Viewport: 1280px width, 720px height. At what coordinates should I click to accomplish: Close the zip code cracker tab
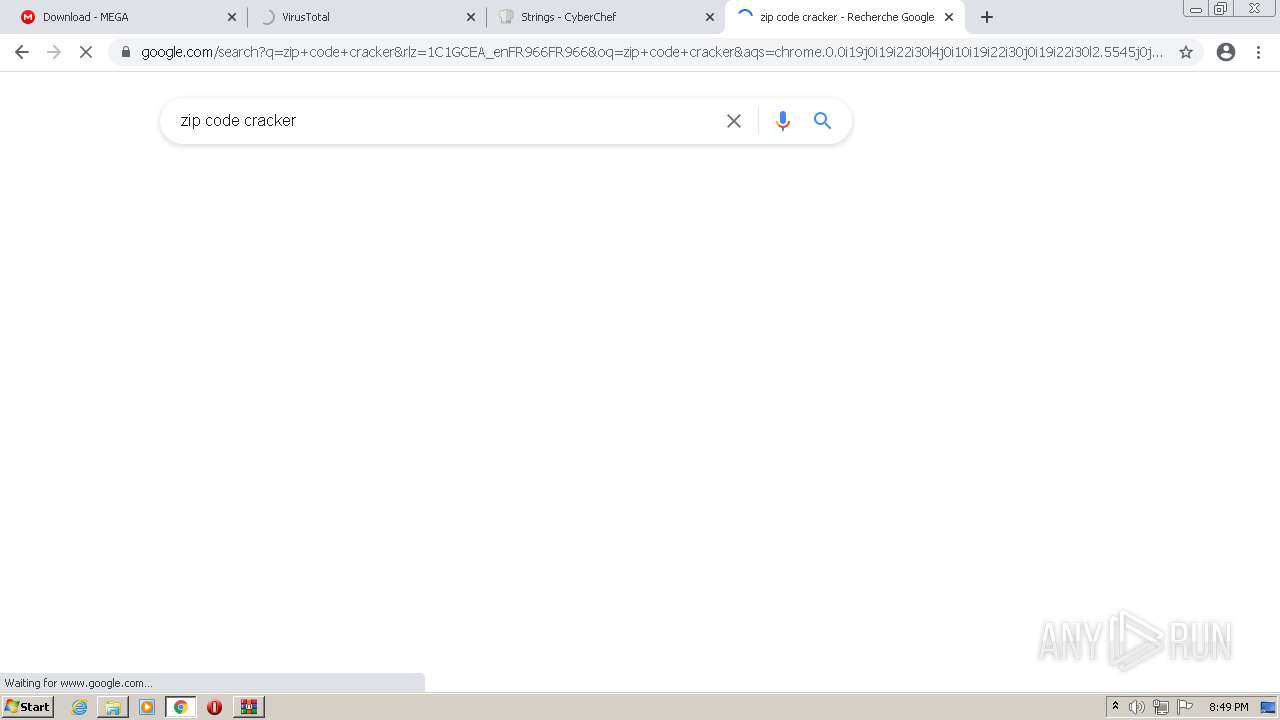coord(949,17)
